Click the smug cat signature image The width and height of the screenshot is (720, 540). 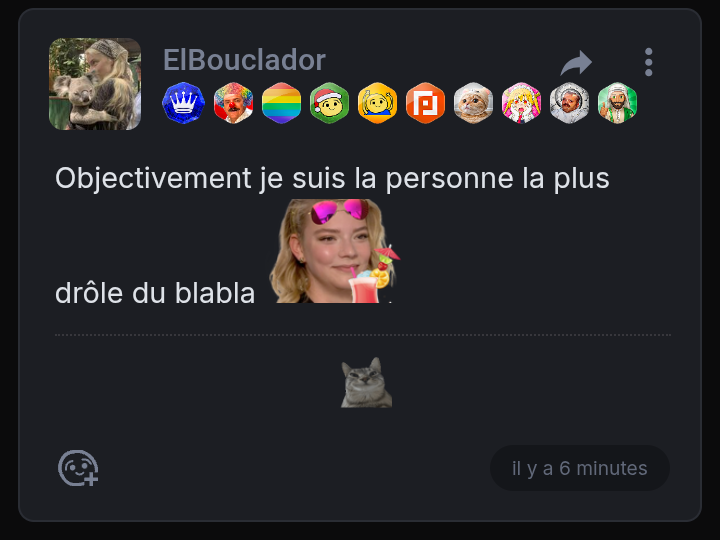click(x=366, y=382)
